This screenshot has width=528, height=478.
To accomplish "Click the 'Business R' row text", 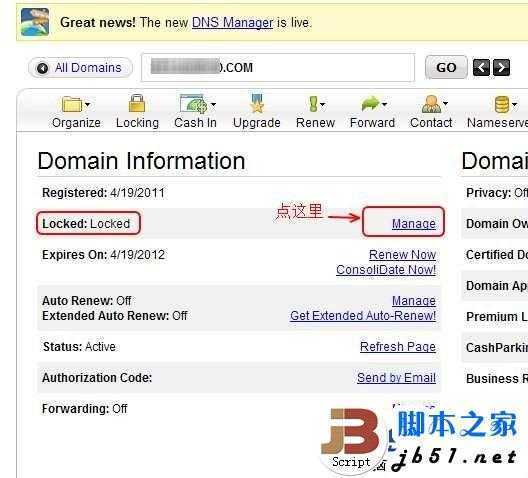I will pyautogui.click(x=497, y=379).
